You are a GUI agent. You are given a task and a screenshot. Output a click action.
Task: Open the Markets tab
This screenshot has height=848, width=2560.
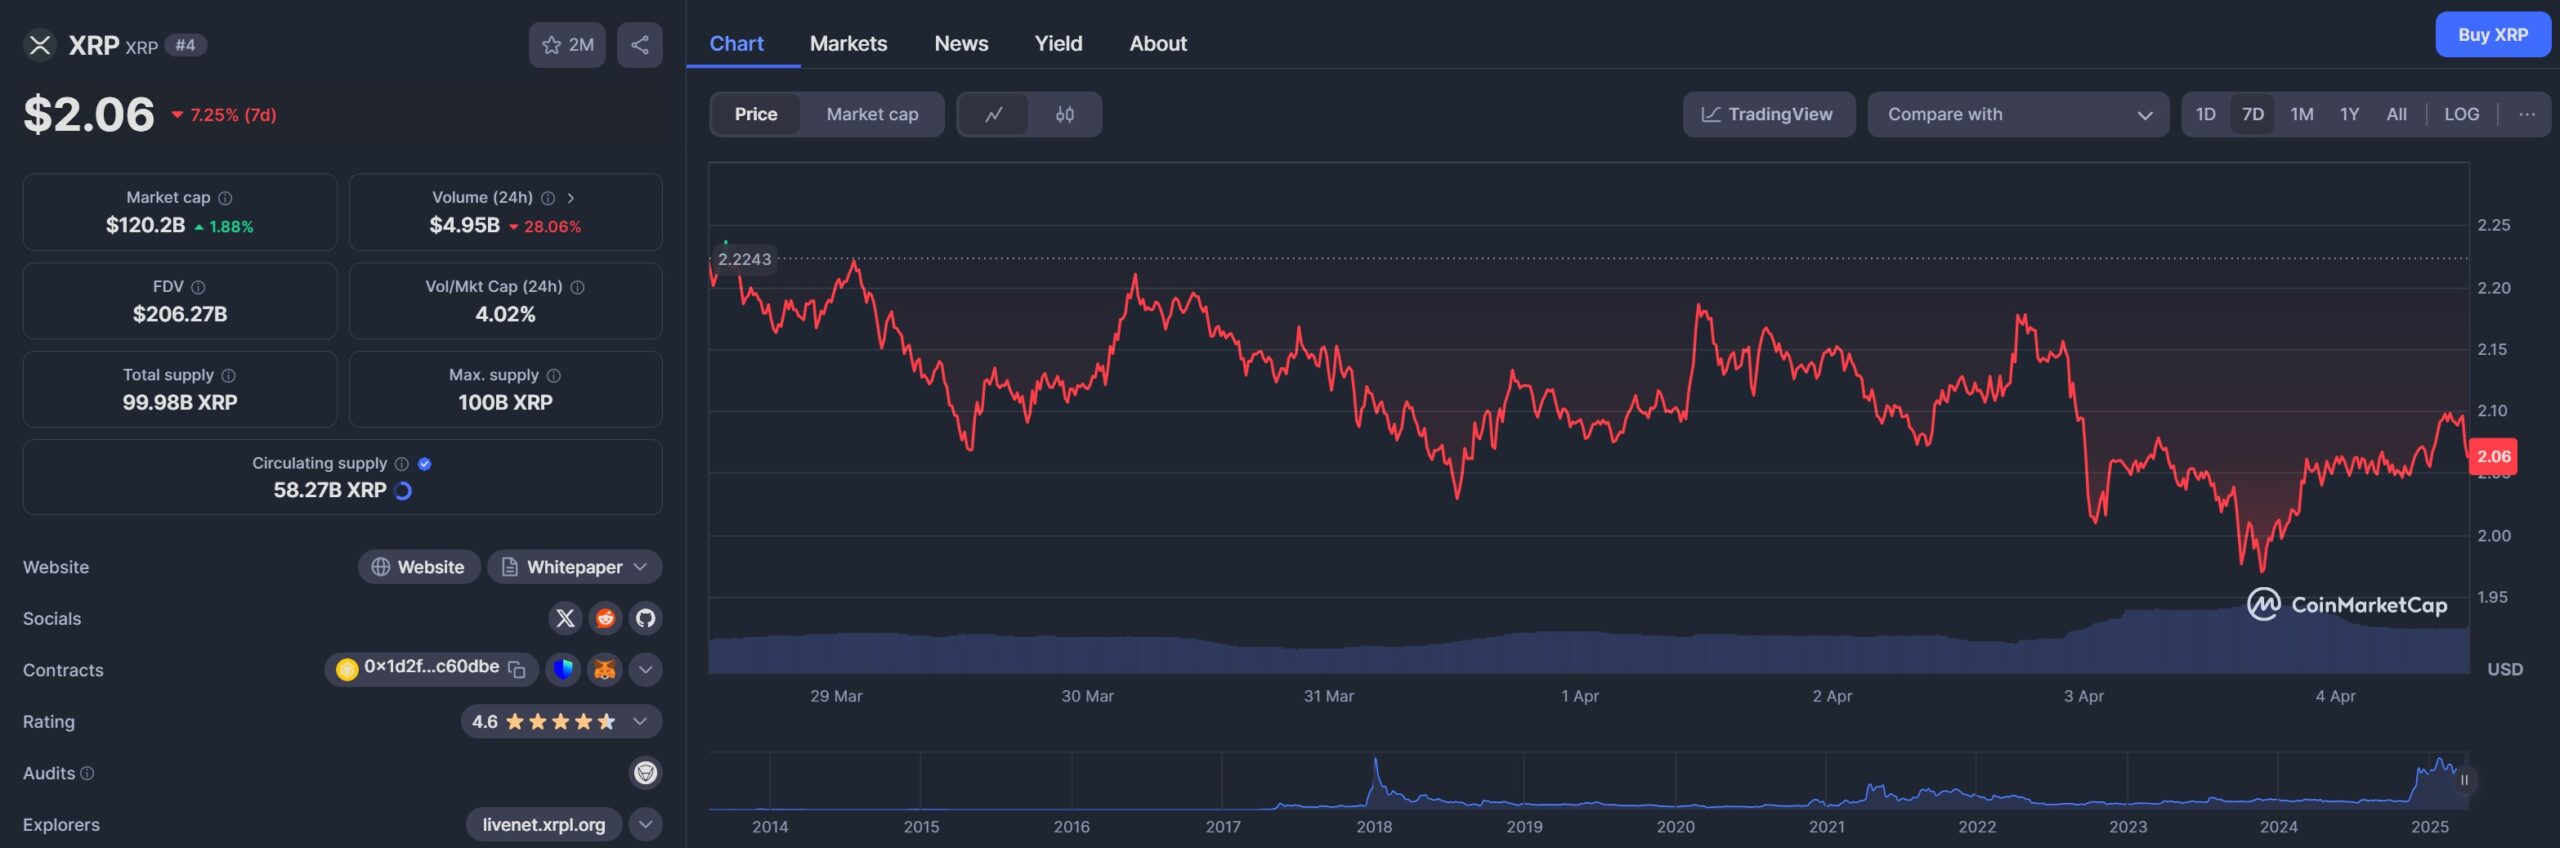[848, 43]
